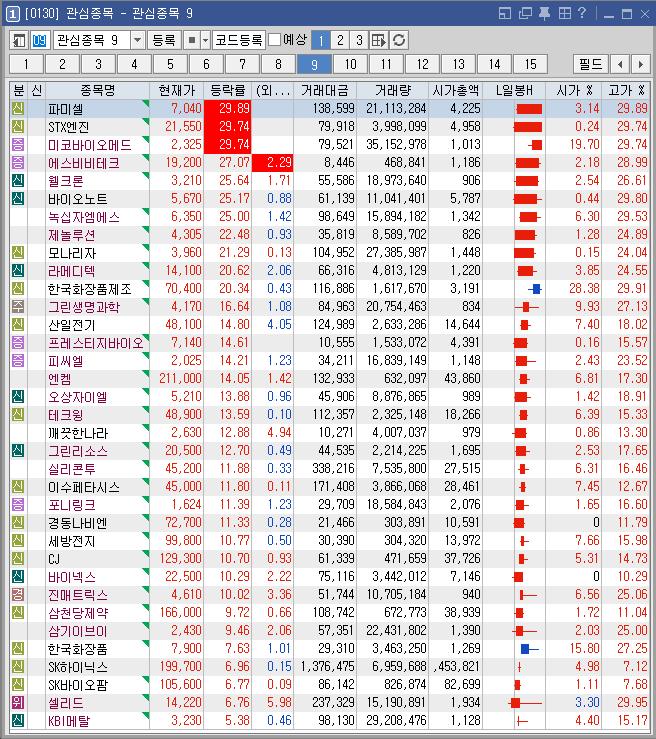This screenshot has width=656, height=739.
Task: Sort by 등락률 column header
Action: (x=228, y=90)
